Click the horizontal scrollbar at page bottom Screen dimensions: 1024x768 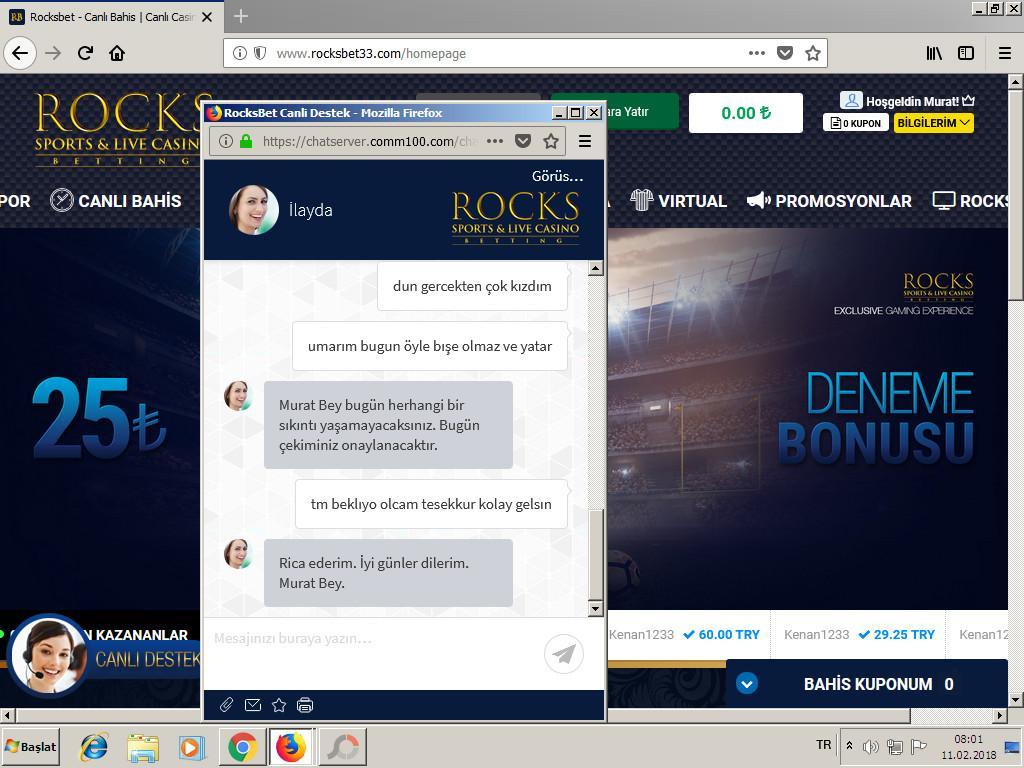462,715
